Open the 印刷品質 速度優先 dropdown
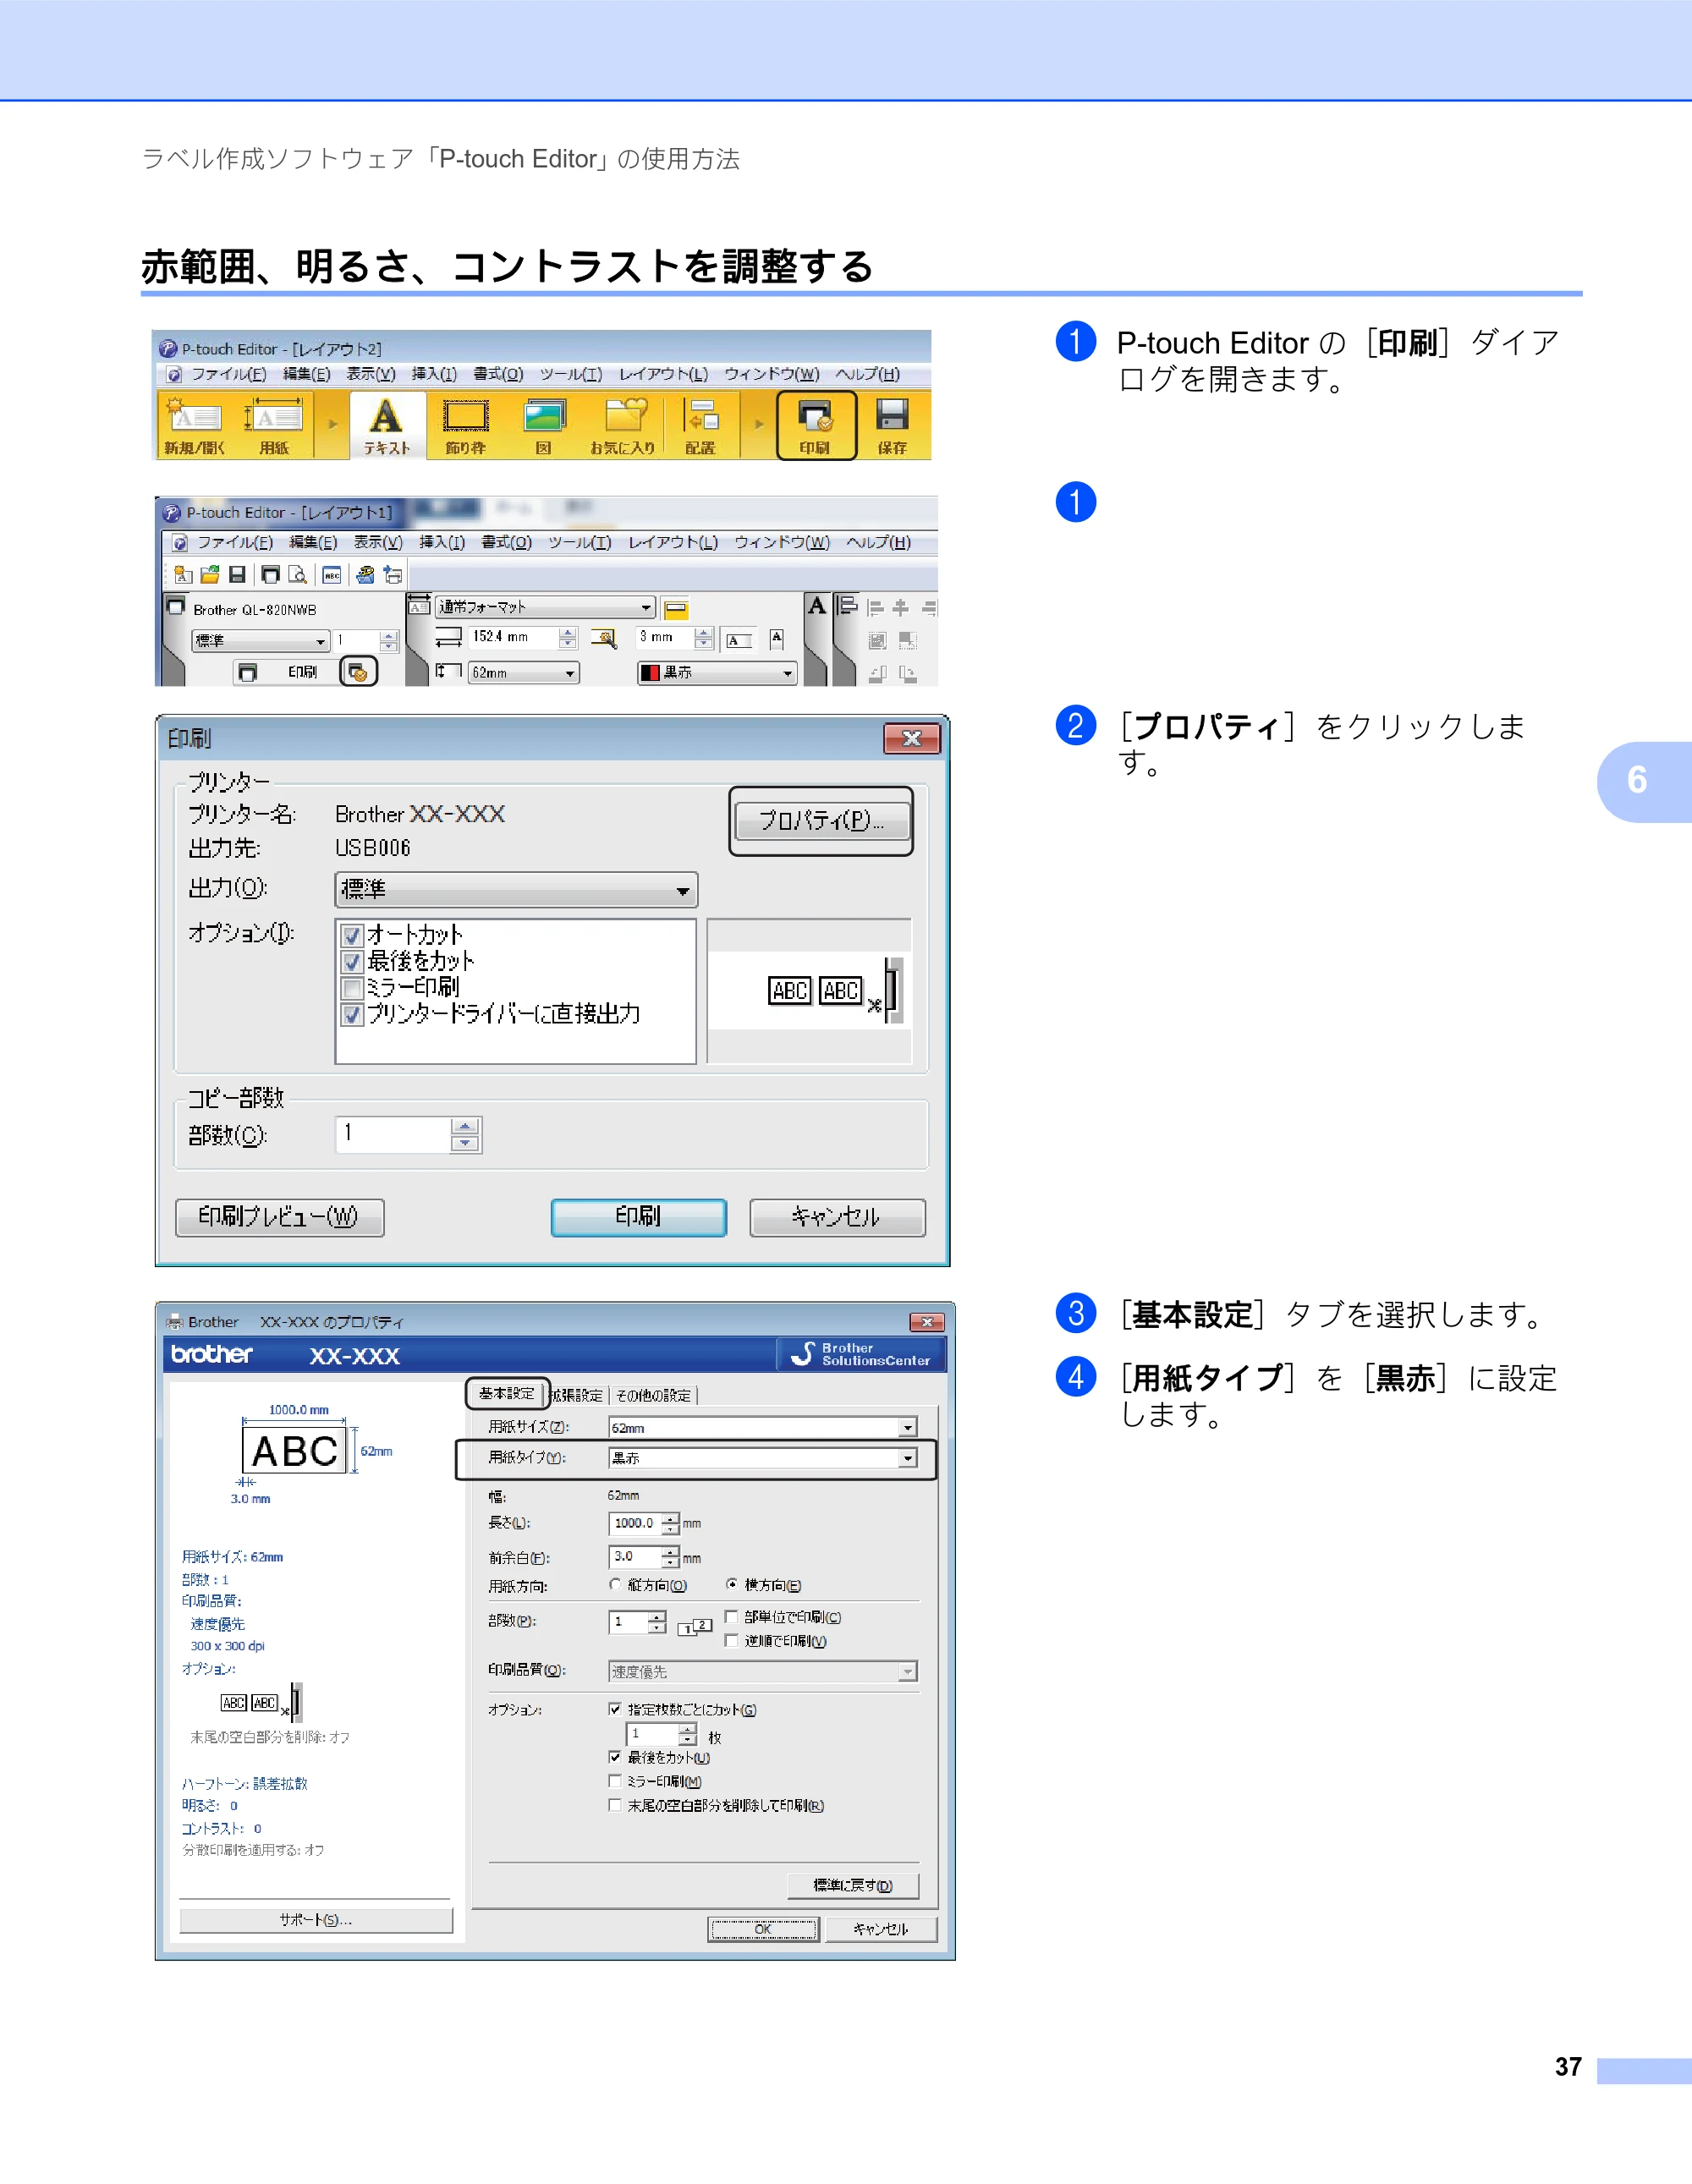This screenshot has height=2184, width=1692. tap(762, 1671)
